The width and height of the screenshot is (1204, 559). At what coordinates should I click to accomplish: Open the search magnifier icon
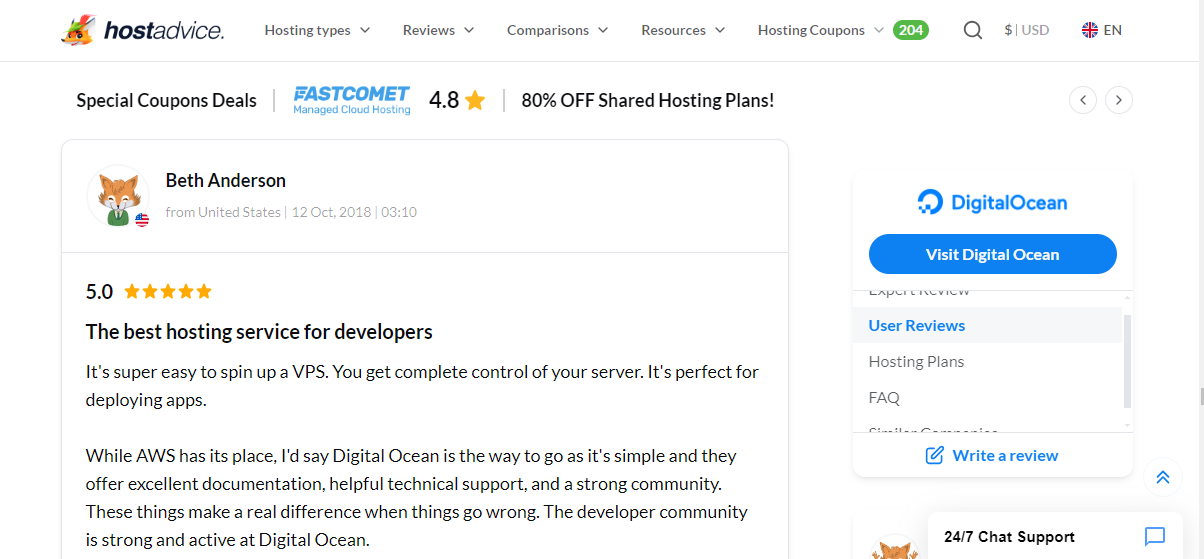coord(973,30)
